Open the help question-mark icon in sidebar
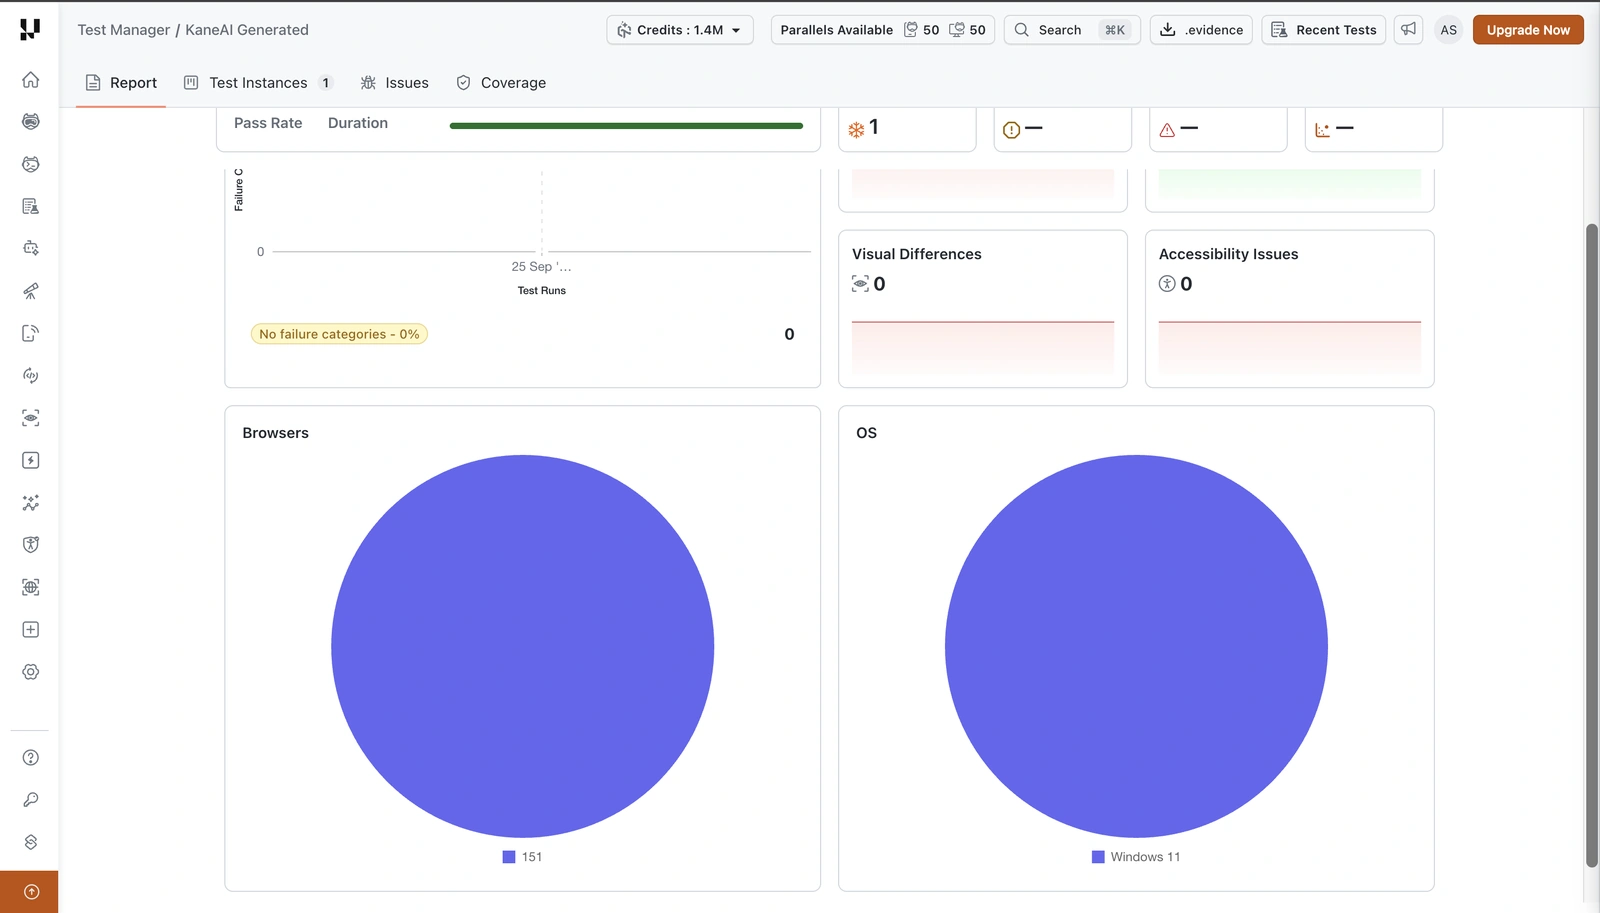The height and width of the screenshot is (913, 1600). pos(31,757)
